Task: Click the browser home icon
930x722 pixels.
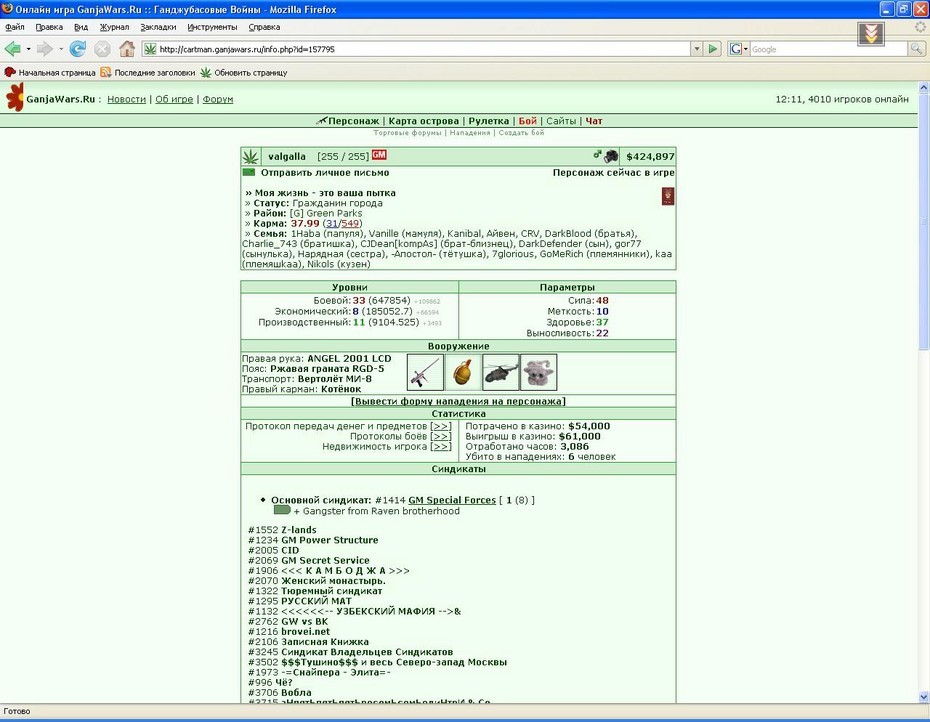Action: pos(127,49)
